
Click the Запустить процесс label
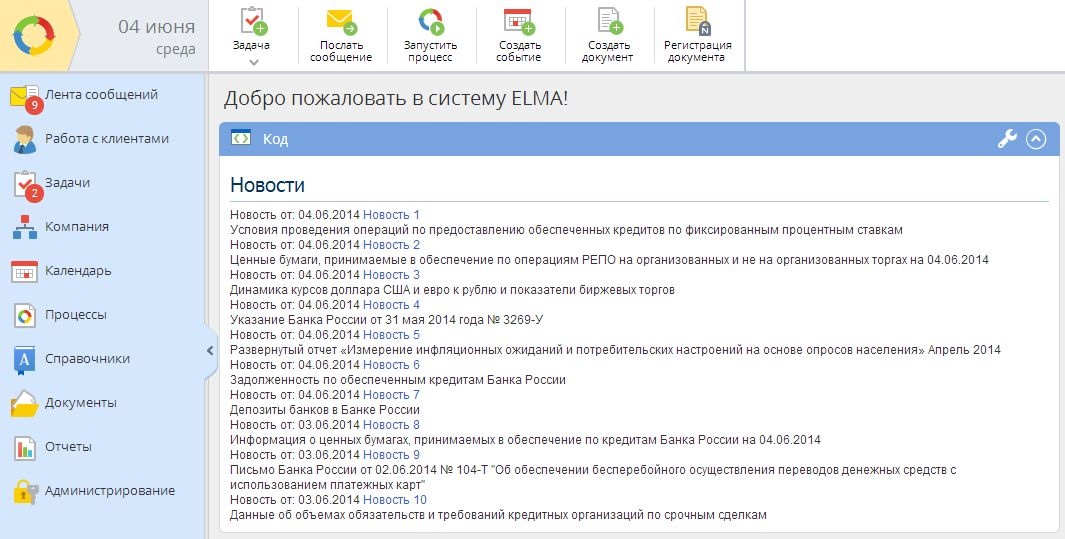tap(431, 51)
